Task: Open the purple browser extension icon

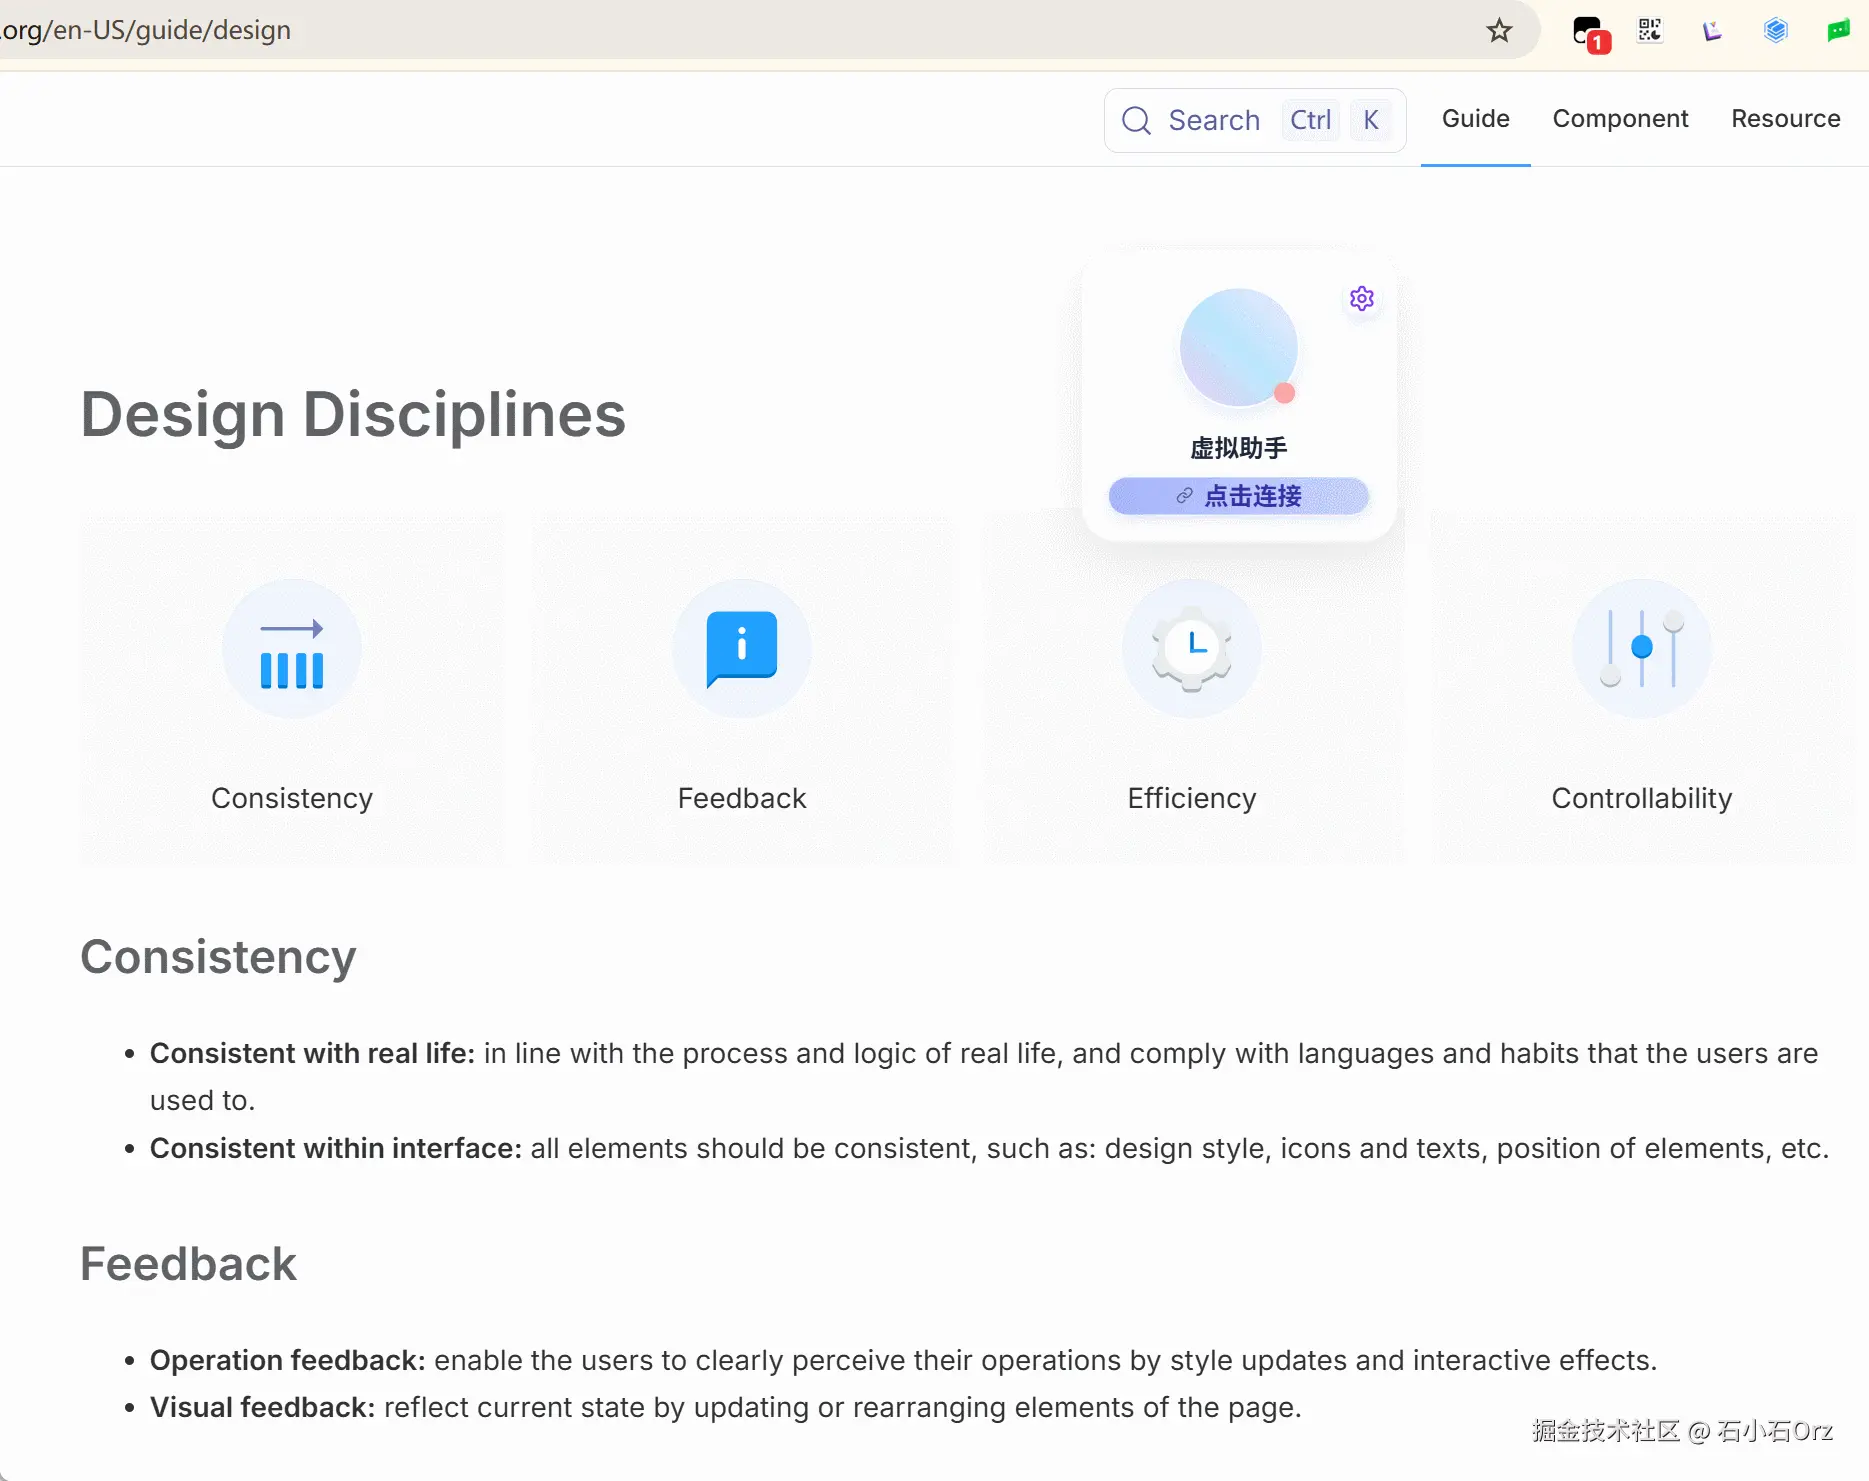Action: tap(1712, 31)
